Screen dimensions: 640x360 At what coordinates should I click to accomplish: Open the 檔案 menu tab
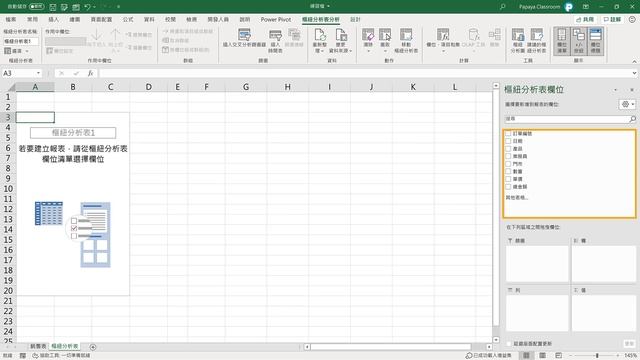pyautogui.click(x=11, y=19)
